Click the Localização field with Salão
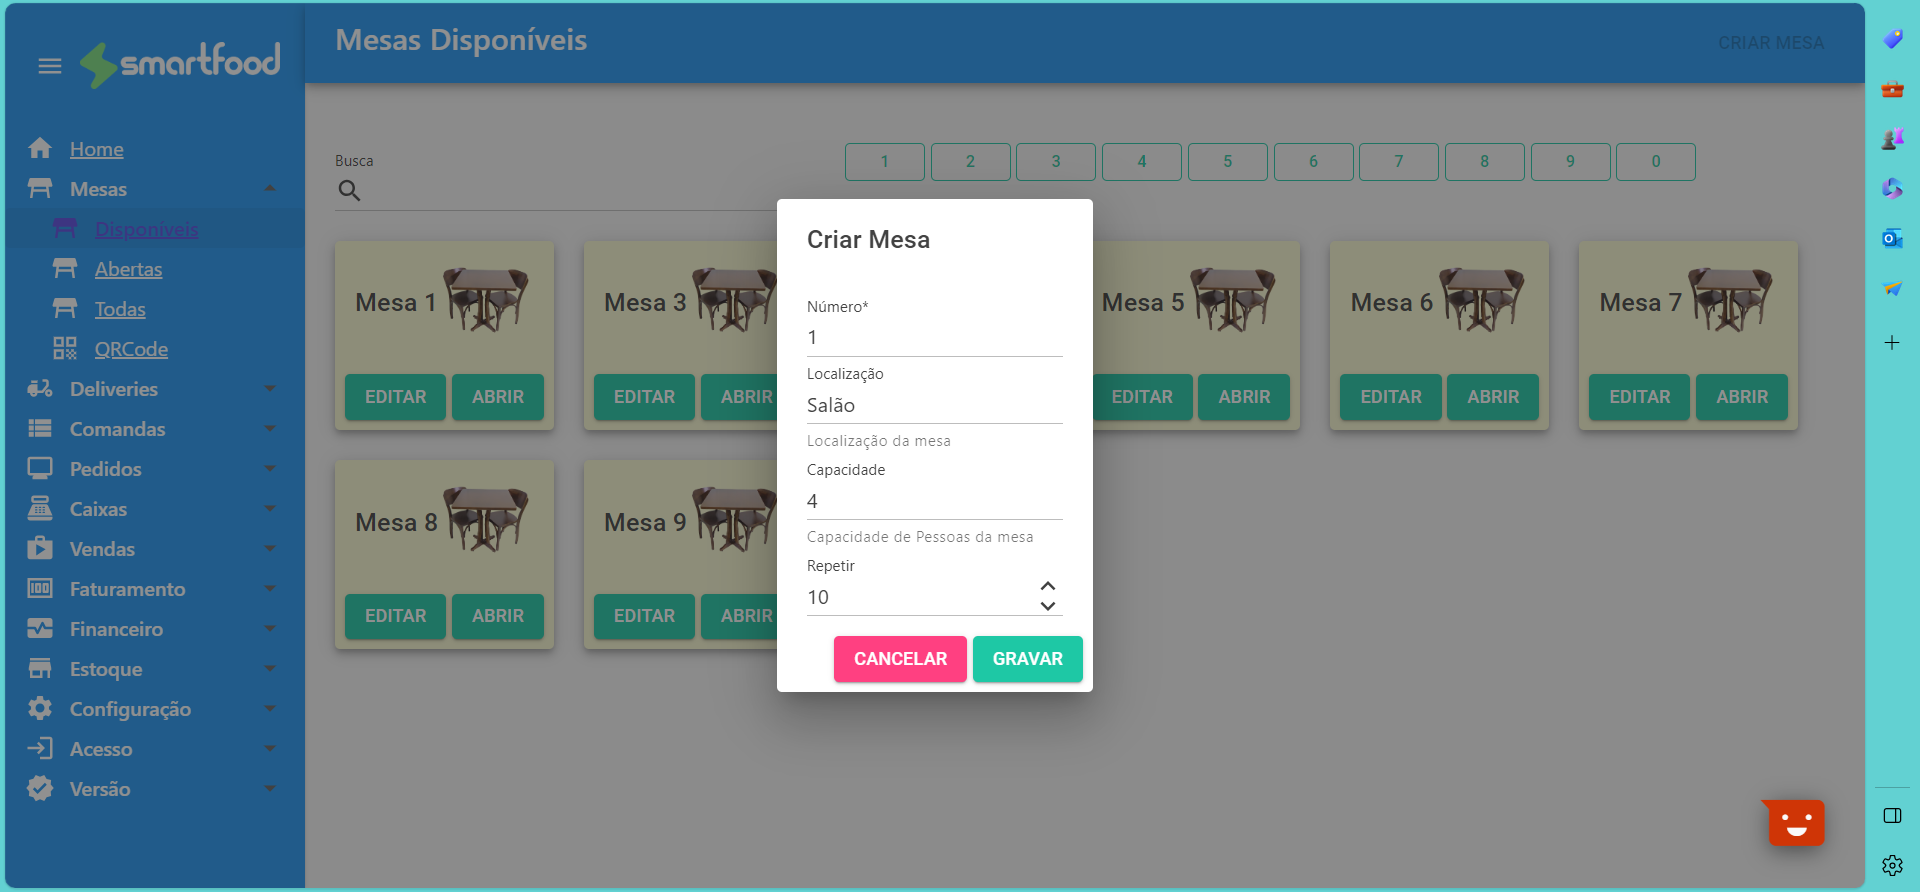 coord(933,405)
